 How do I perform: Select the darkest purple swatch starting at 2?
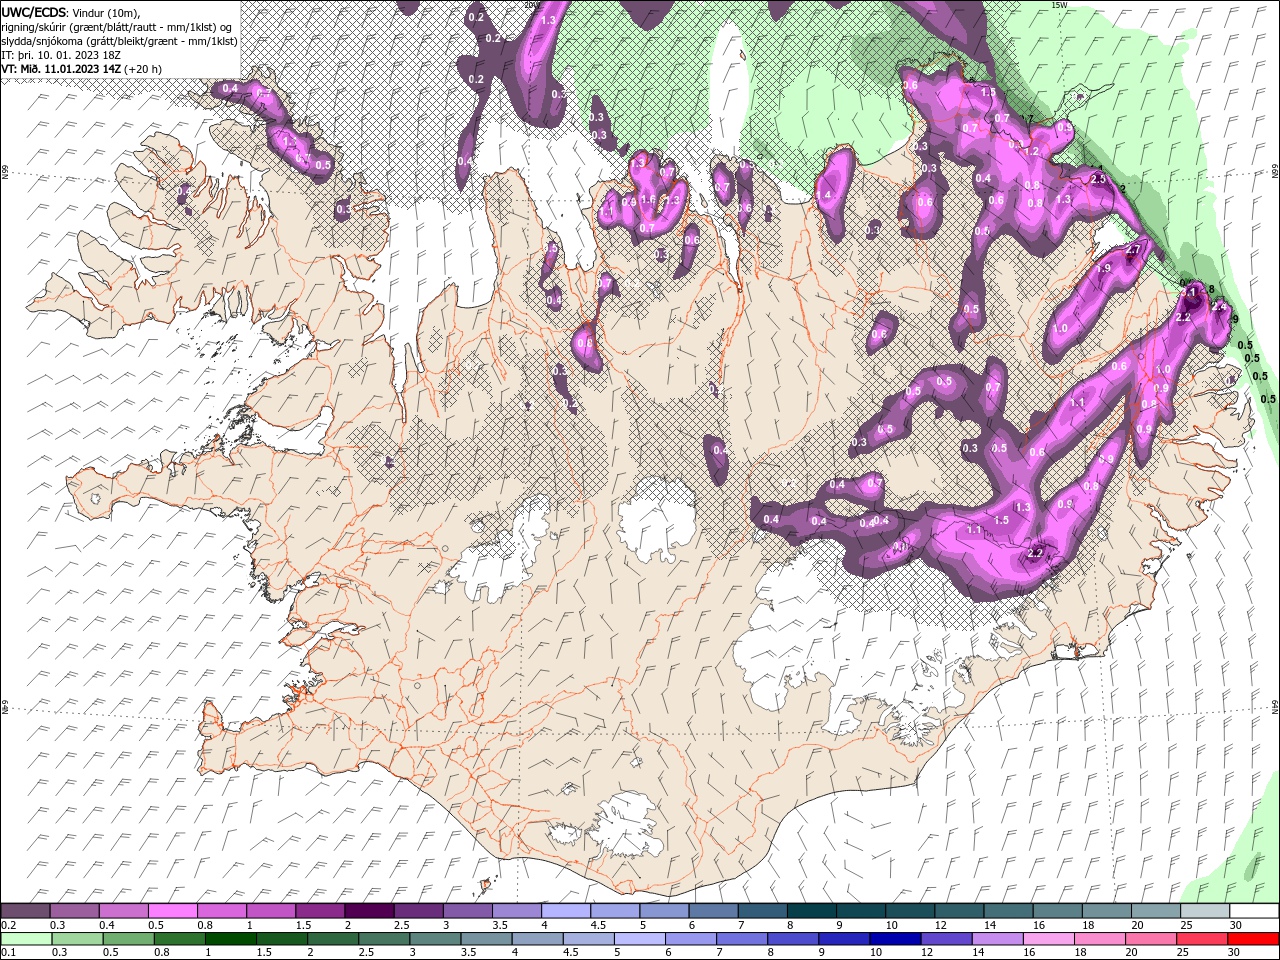(x=368, y=911)
